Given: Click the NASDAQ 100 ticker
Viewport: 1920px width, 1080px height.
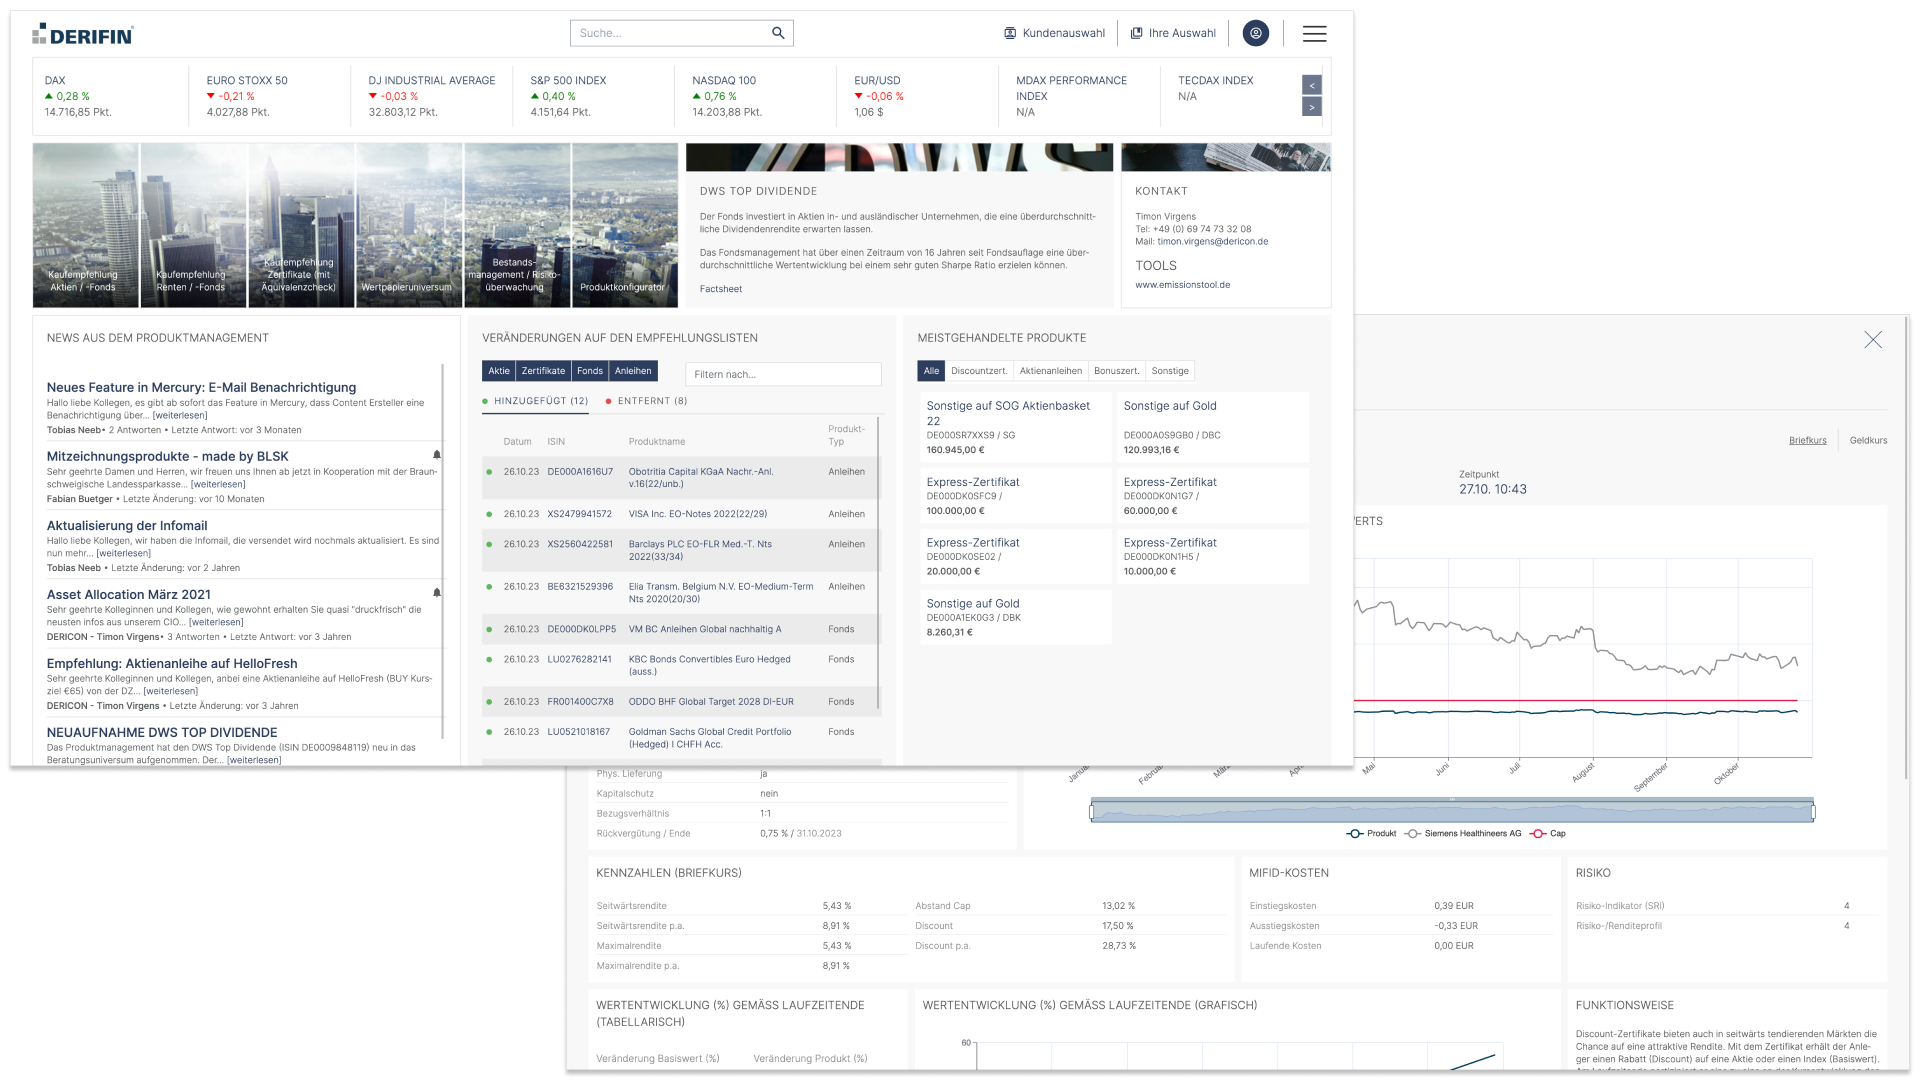Looking at the screenshot, I should click(755, 96).
